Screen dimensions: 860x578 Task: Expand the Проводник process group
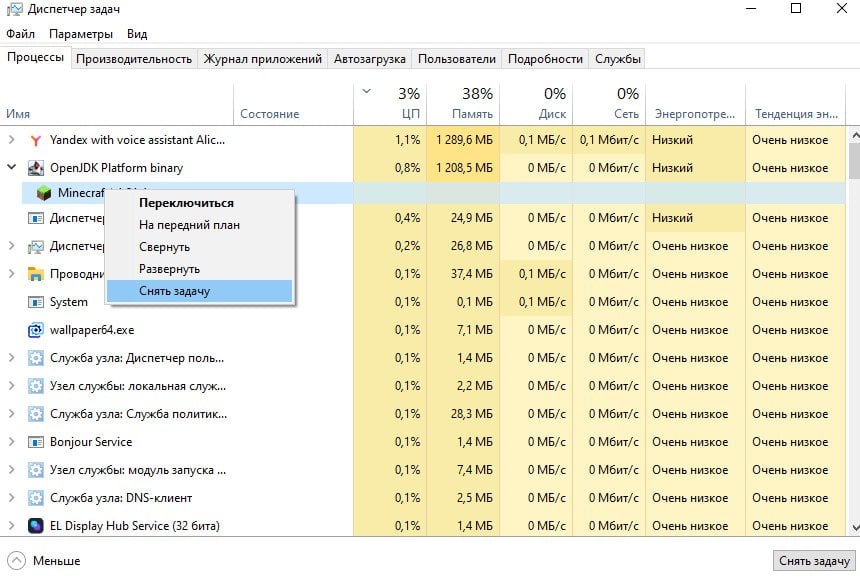11,273
